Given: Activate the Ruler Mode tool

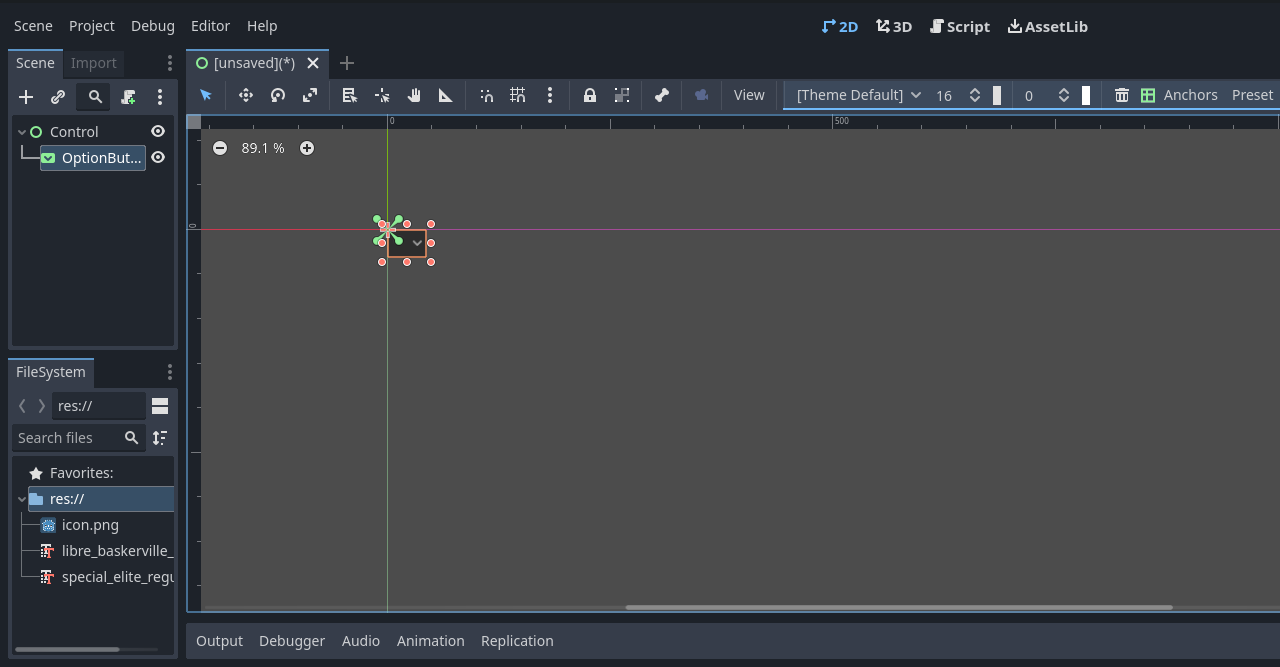Looking at the screenshot, I should 446,95.
